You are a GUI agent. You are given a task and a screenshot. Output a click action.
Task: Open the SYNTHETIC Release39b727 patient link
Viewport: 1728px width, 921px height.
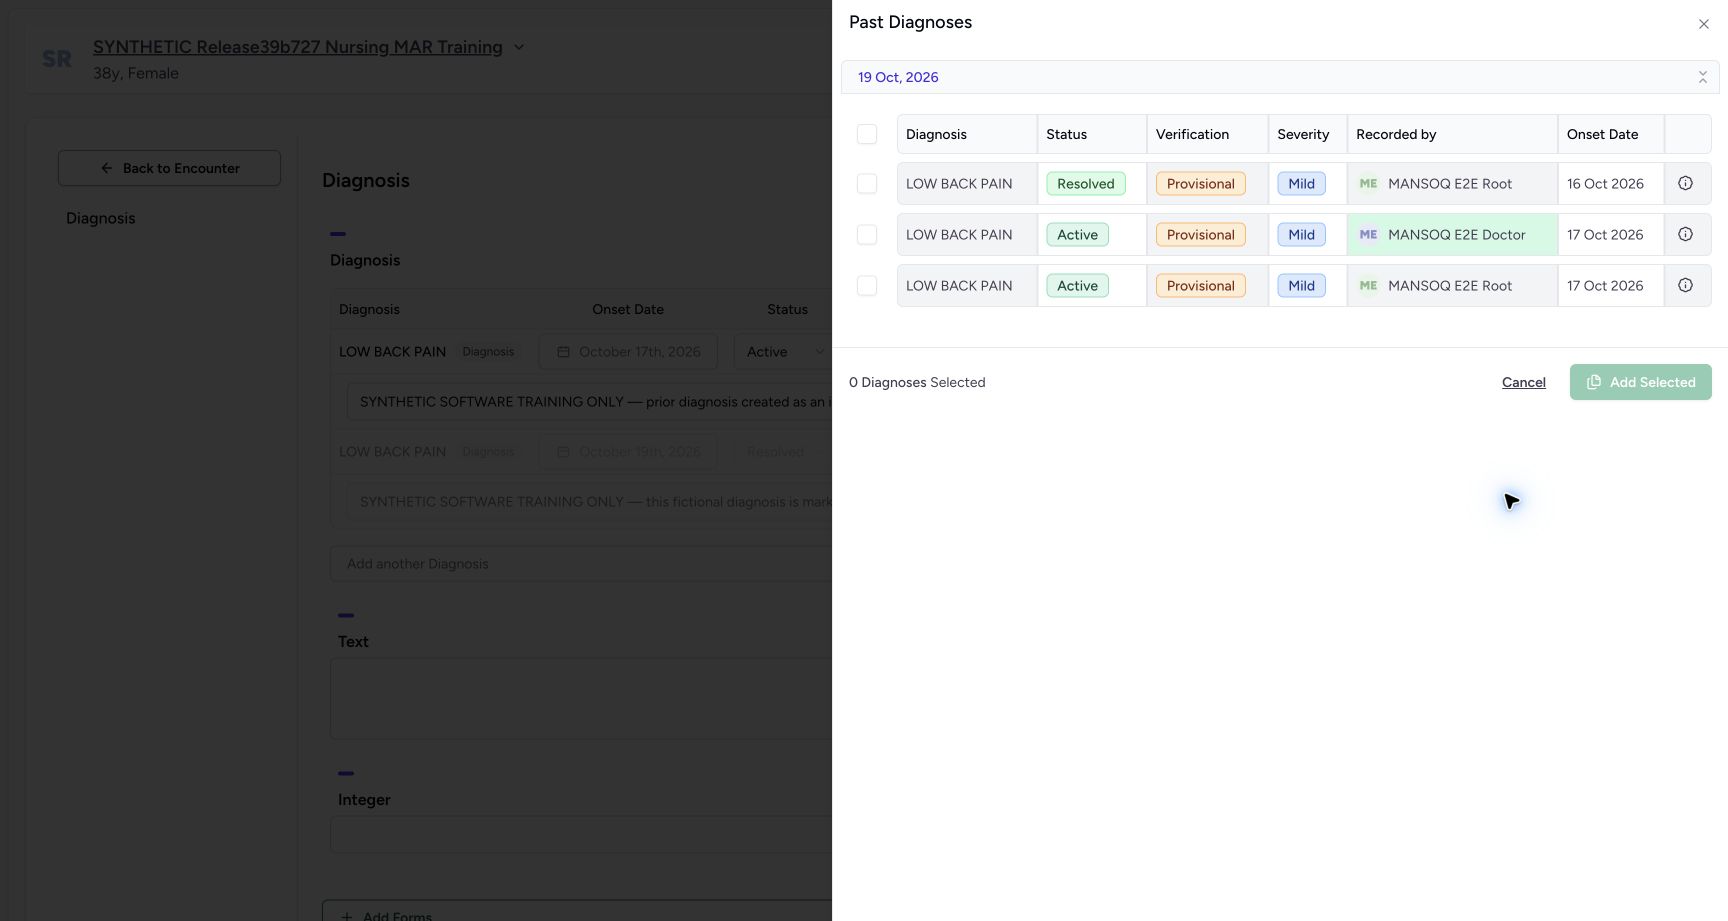pos(297,47)
